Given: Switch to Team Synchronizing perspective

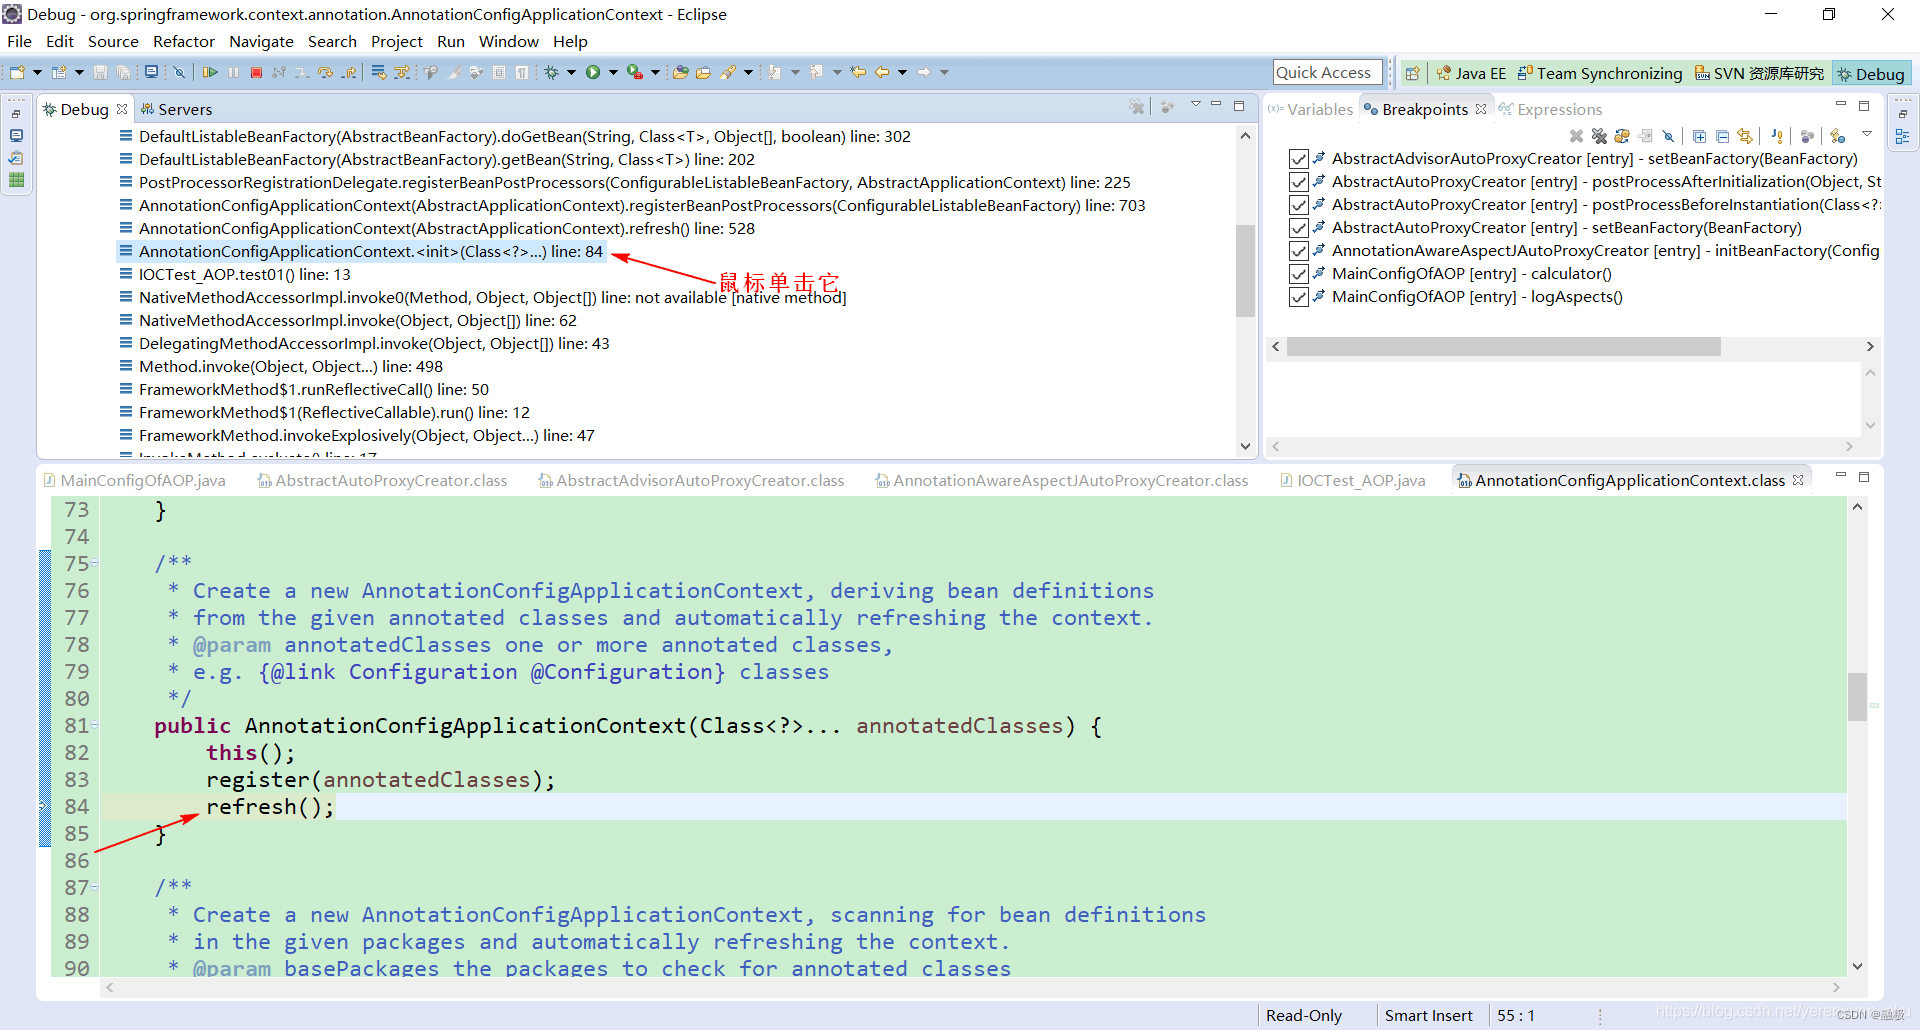Looking at the screenshot, I should (x=1600, y=73).
